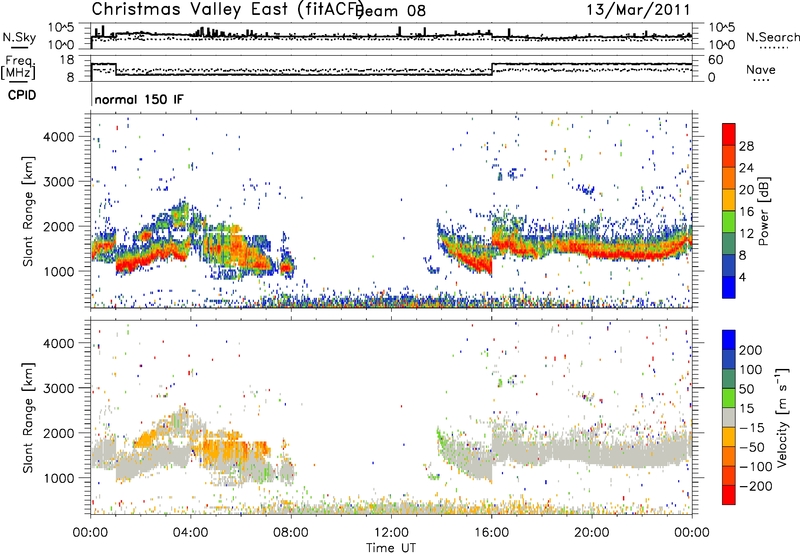This screenshot has width=800, height=554.
Task: Select the 'Time UT' axis title
Action: click(x=391, y=548)
